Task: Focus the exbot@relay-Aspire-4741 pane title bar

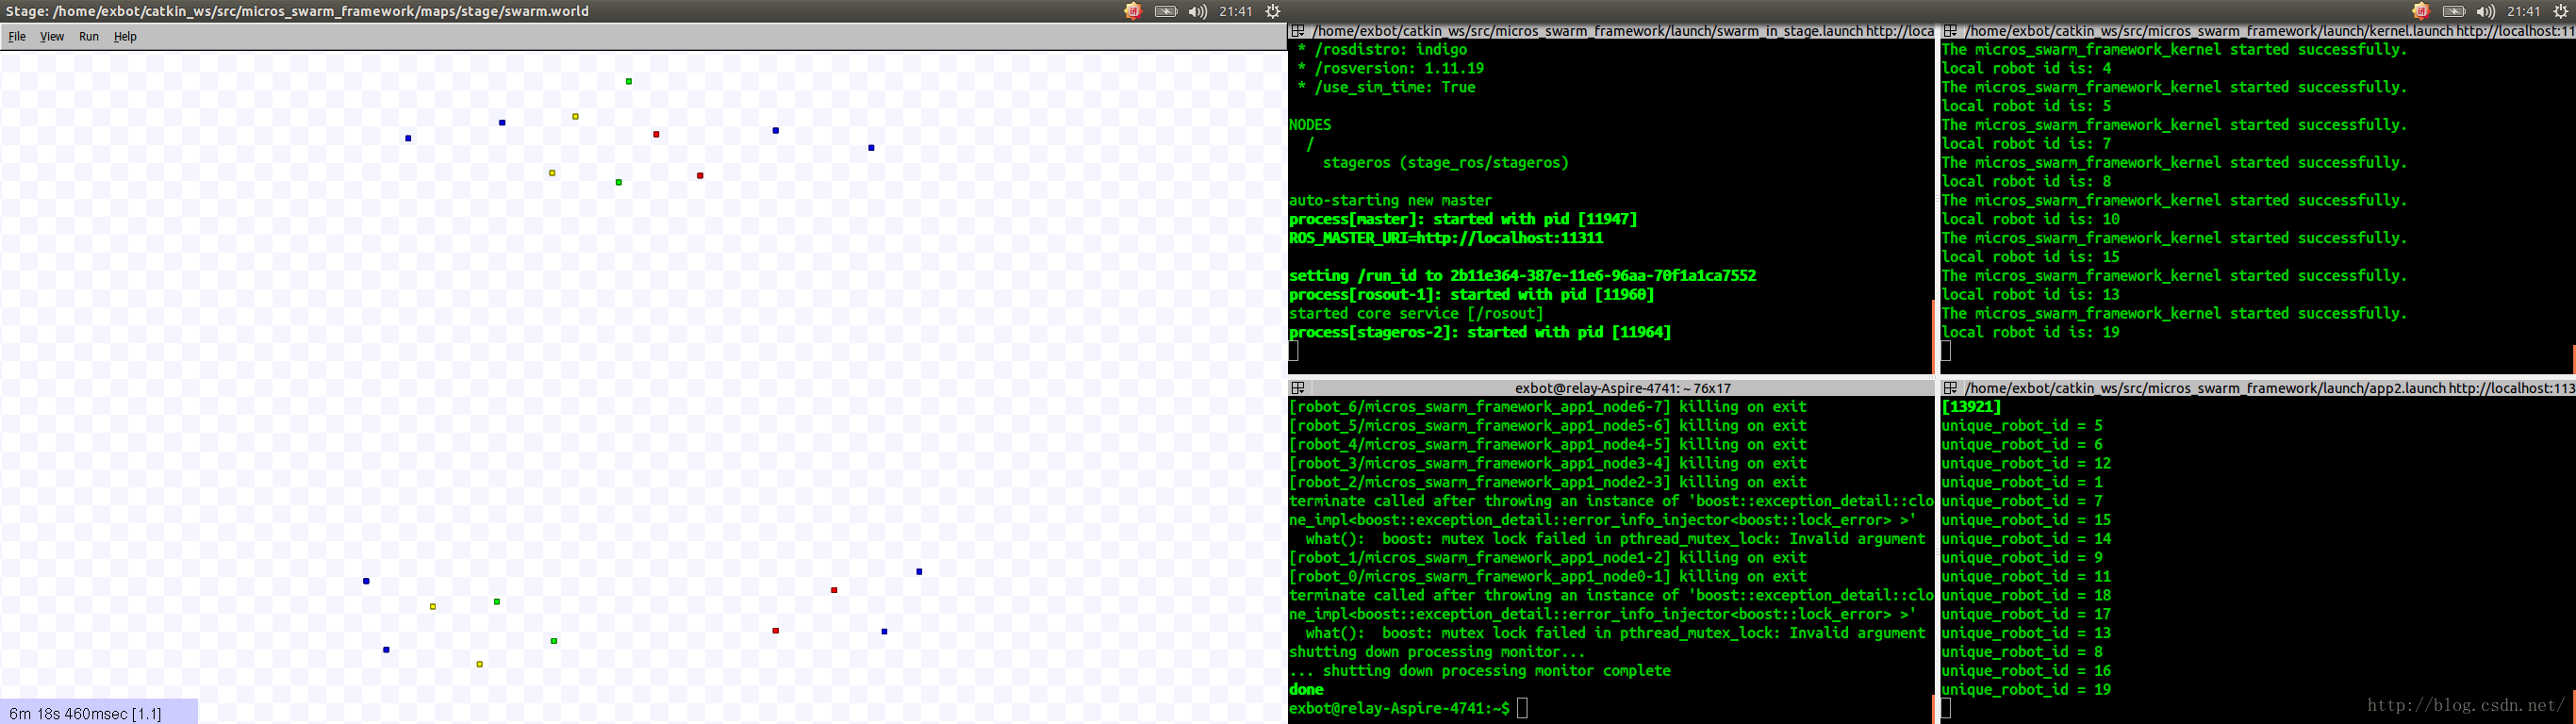Action: tap(1611, 388)
